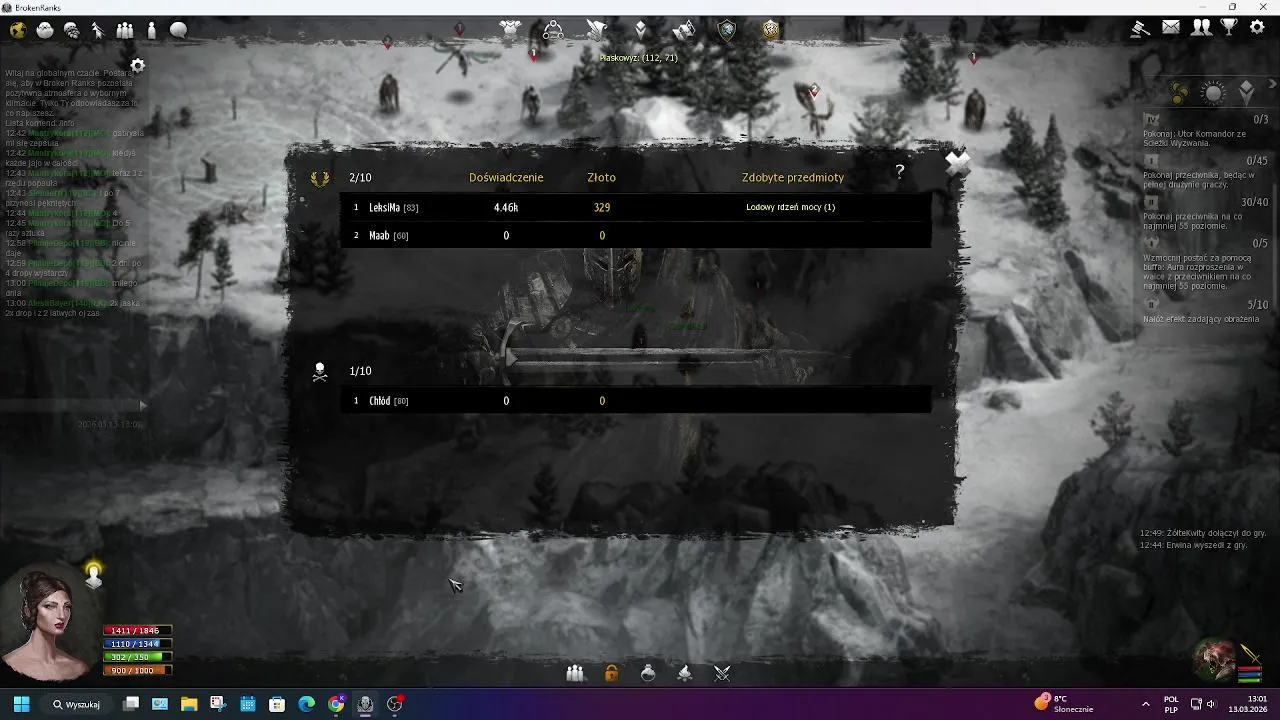Image resolution: width=1280 pixels, height=720 pixels.
Task: Click the crystal icon in quest panel
Action: [1247, 94]
